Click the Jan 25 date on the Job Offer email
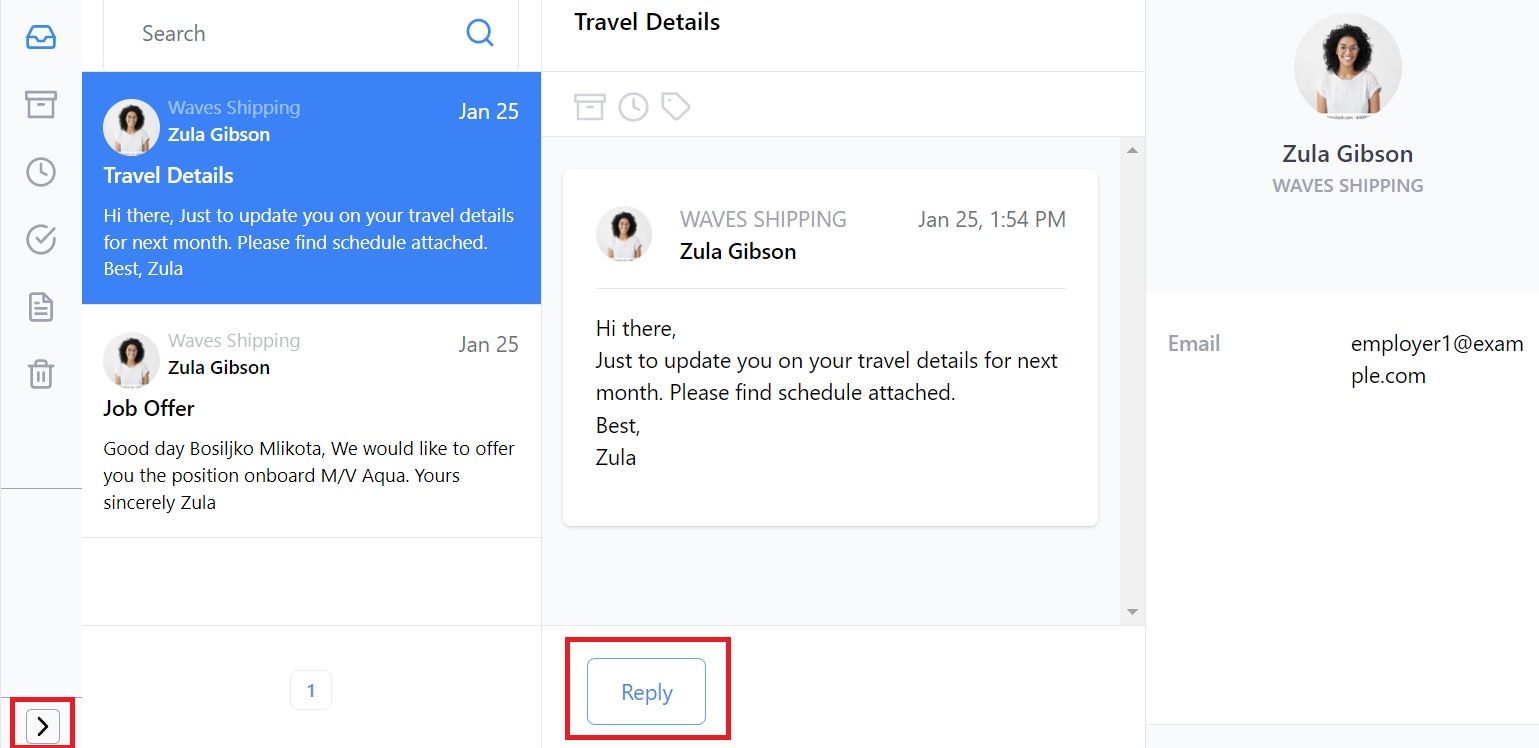This screenshot has height=748, width=1539. [x=489, y=345]
